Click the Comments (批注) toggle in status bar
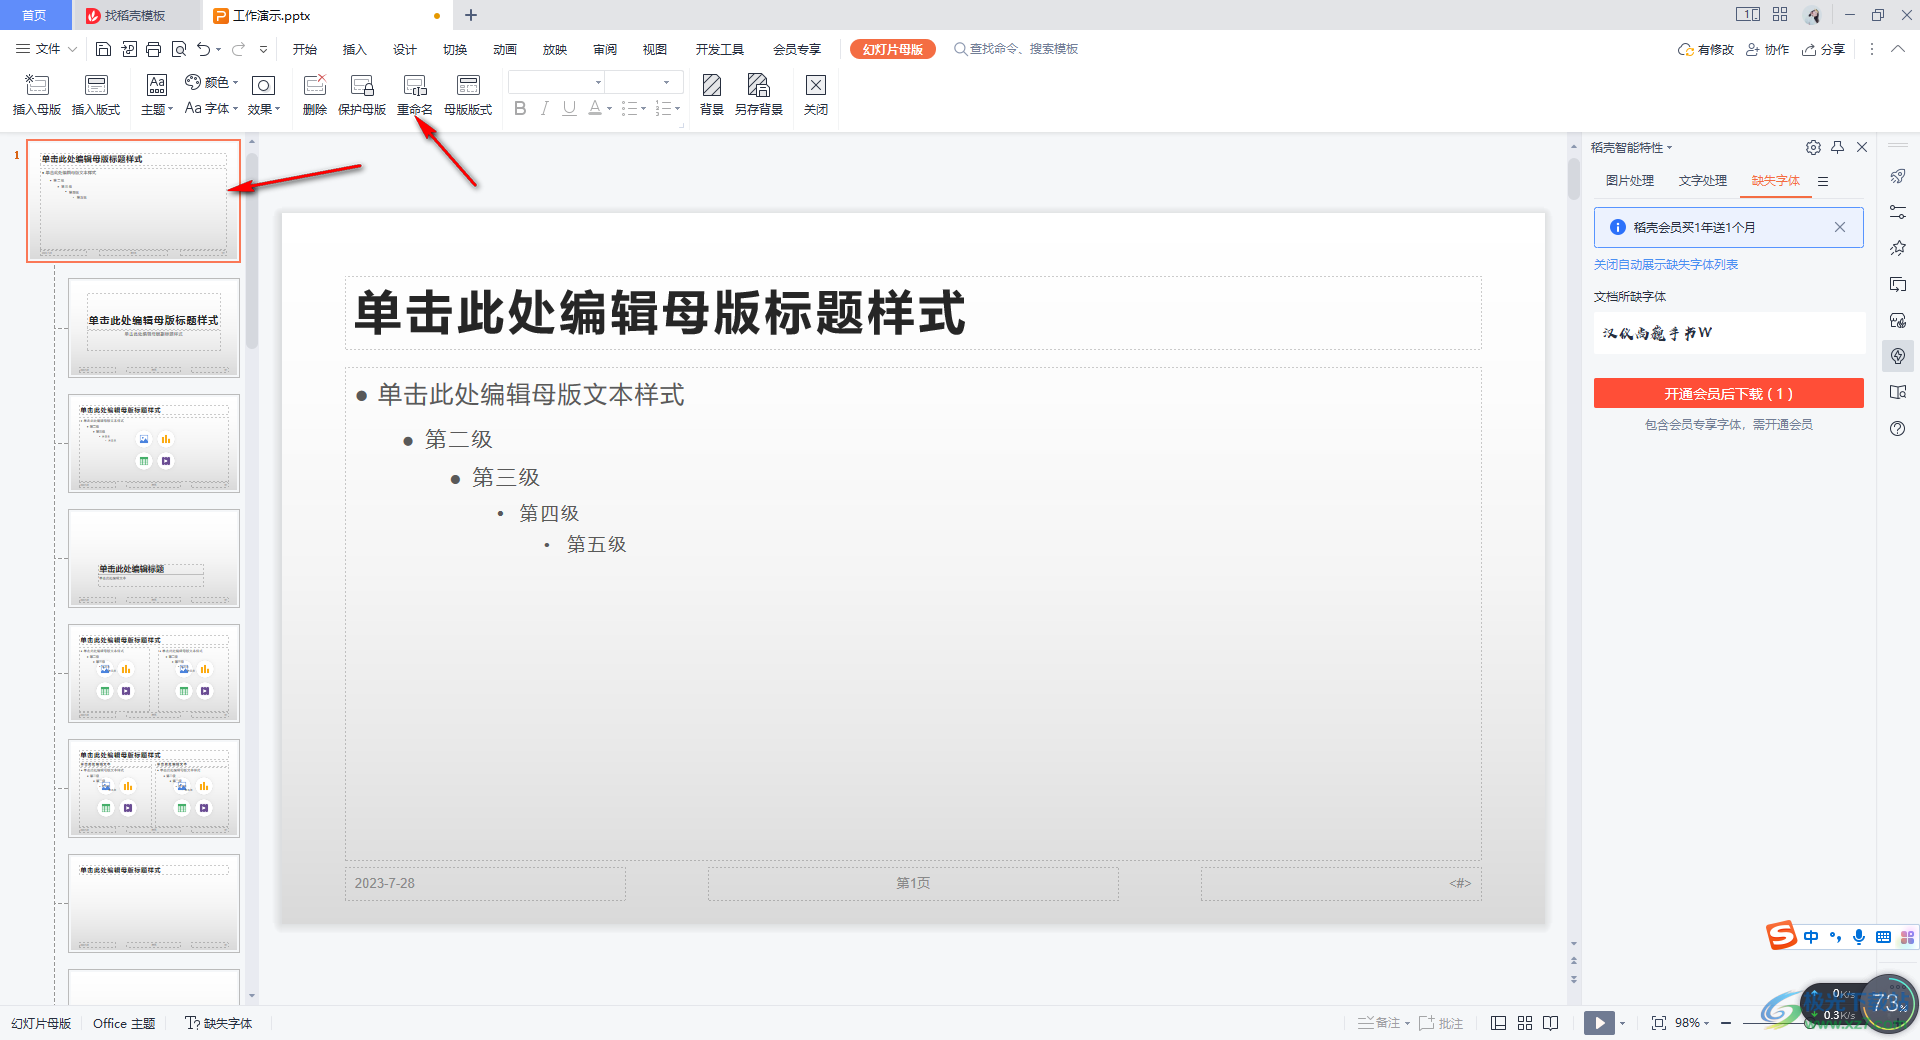Image resolution: width=1920 pixels, height=1040 pixels. [x=1441, y=1023]
